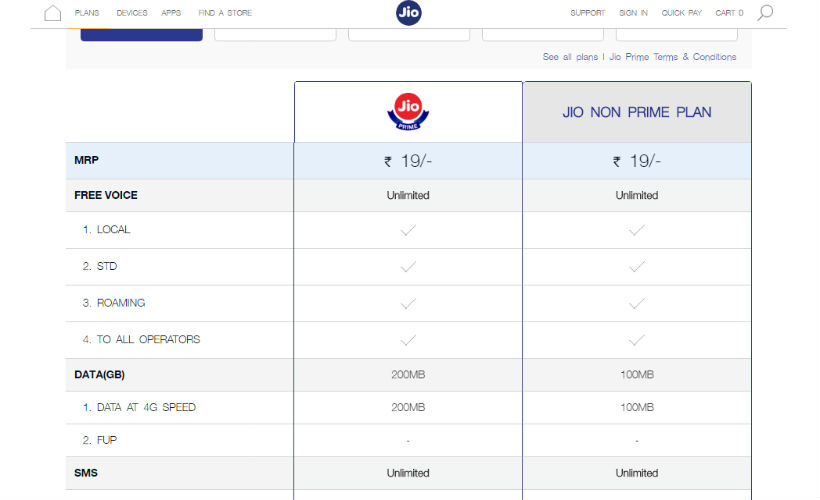Click ROAMING checkmark under Jio Prime

408,303
